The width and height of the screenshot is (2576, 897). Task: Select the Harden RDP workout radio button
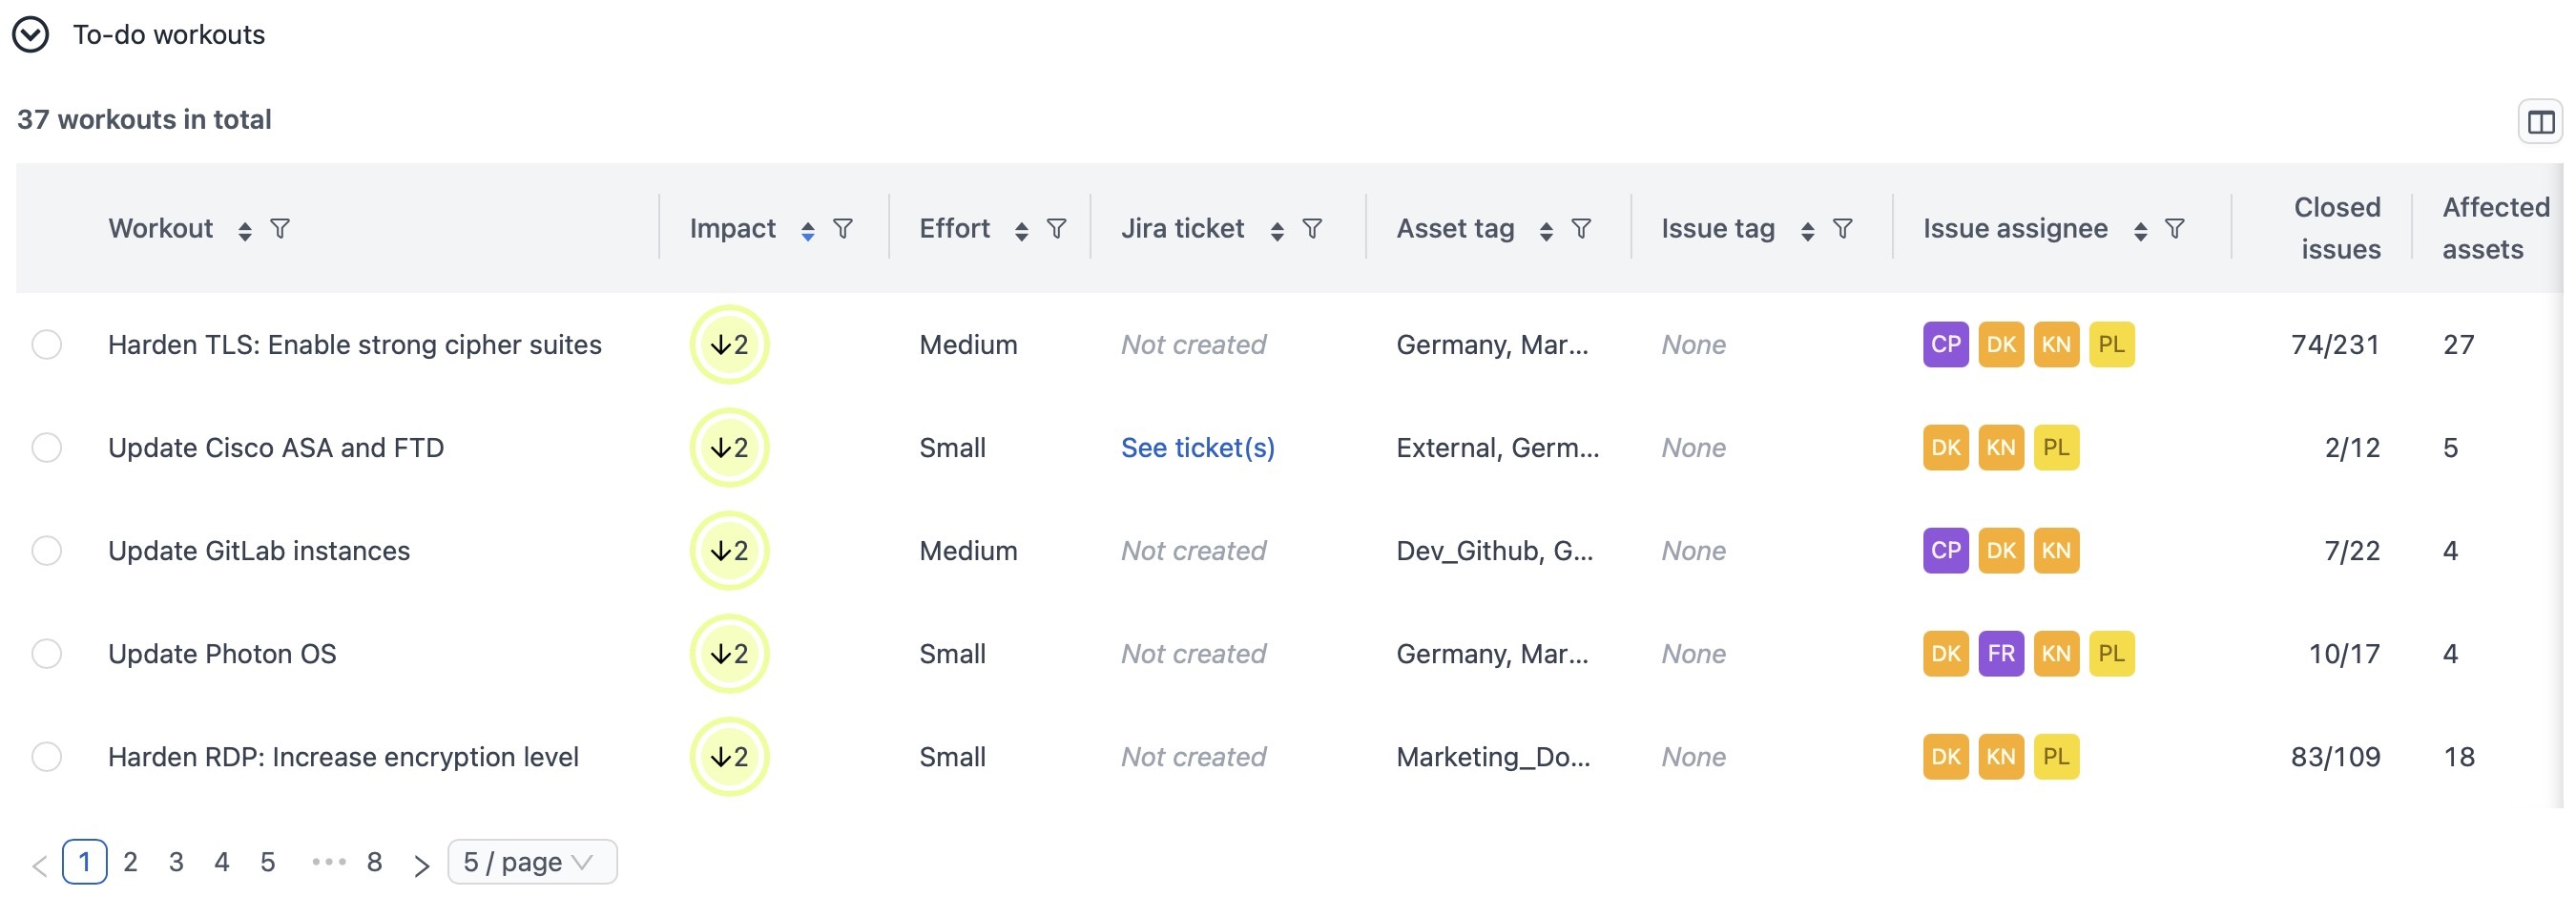point(47,757)
